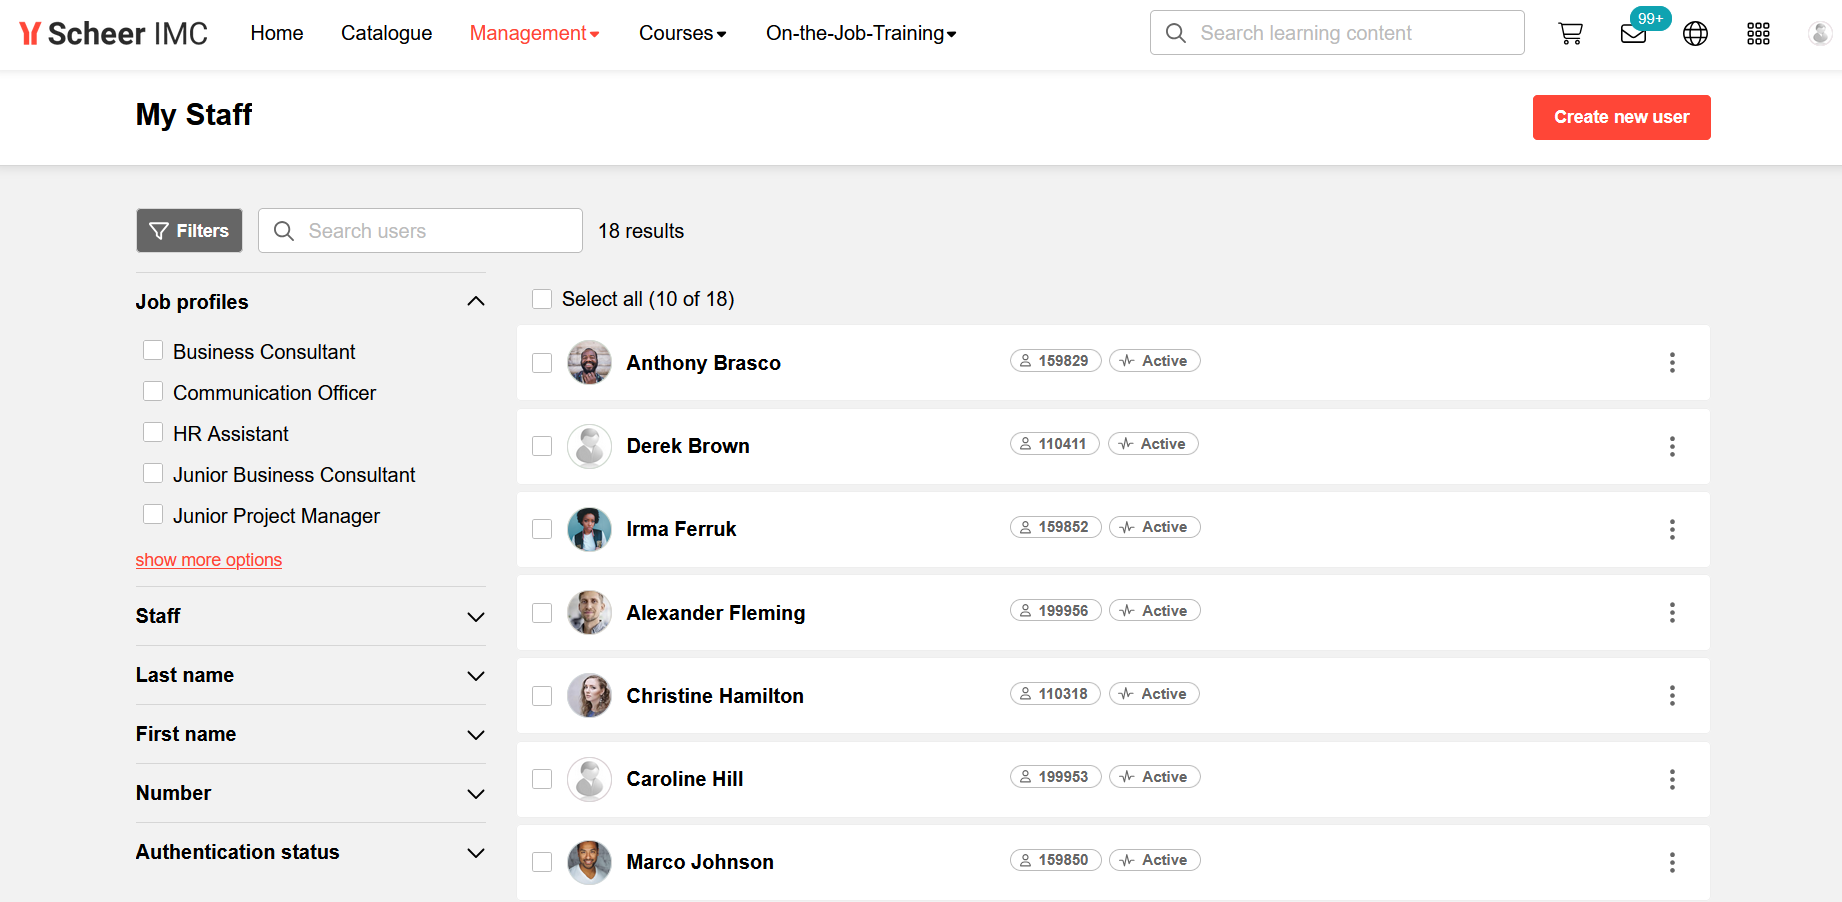Check the Communication Officer job profile
1842x902 pixels.
(153, 391)
